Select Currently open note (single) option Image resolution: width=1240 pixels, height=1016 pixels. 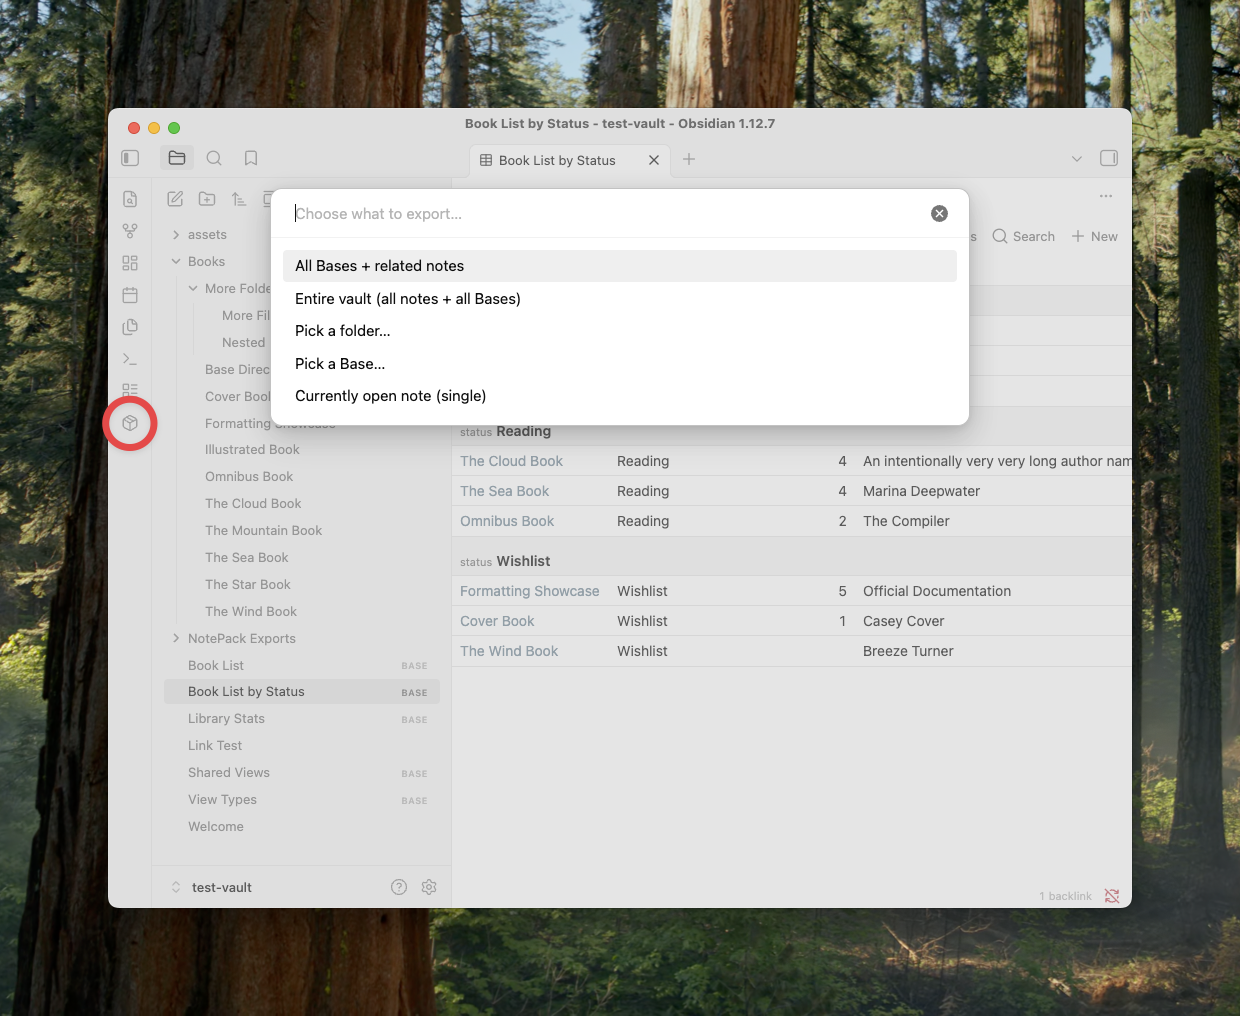tap(620, 396)
